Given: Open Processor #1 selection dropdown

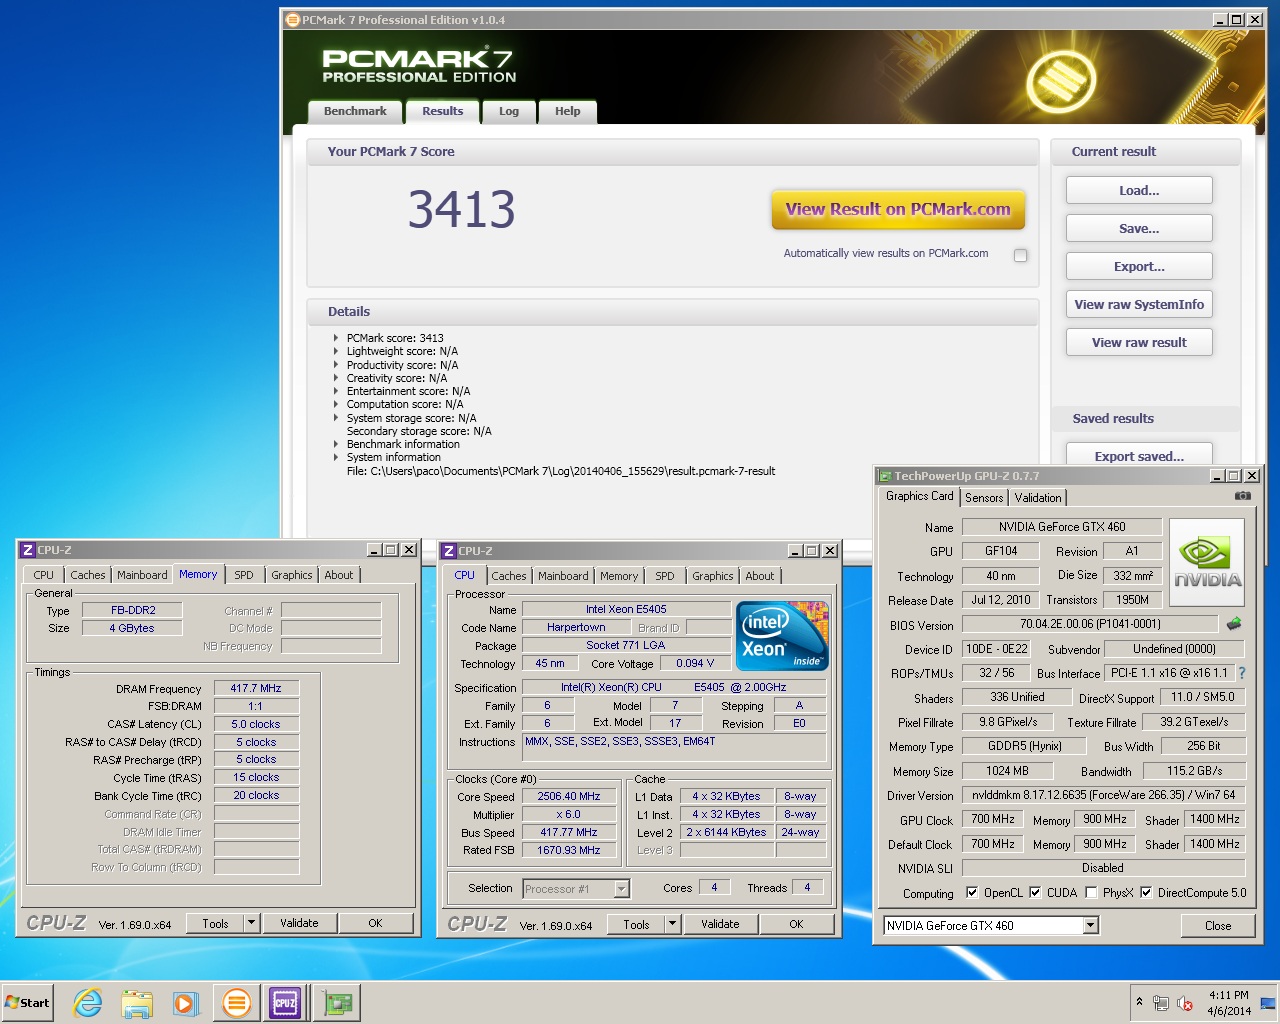Looking at the screenshot, I should pos(621,889).
